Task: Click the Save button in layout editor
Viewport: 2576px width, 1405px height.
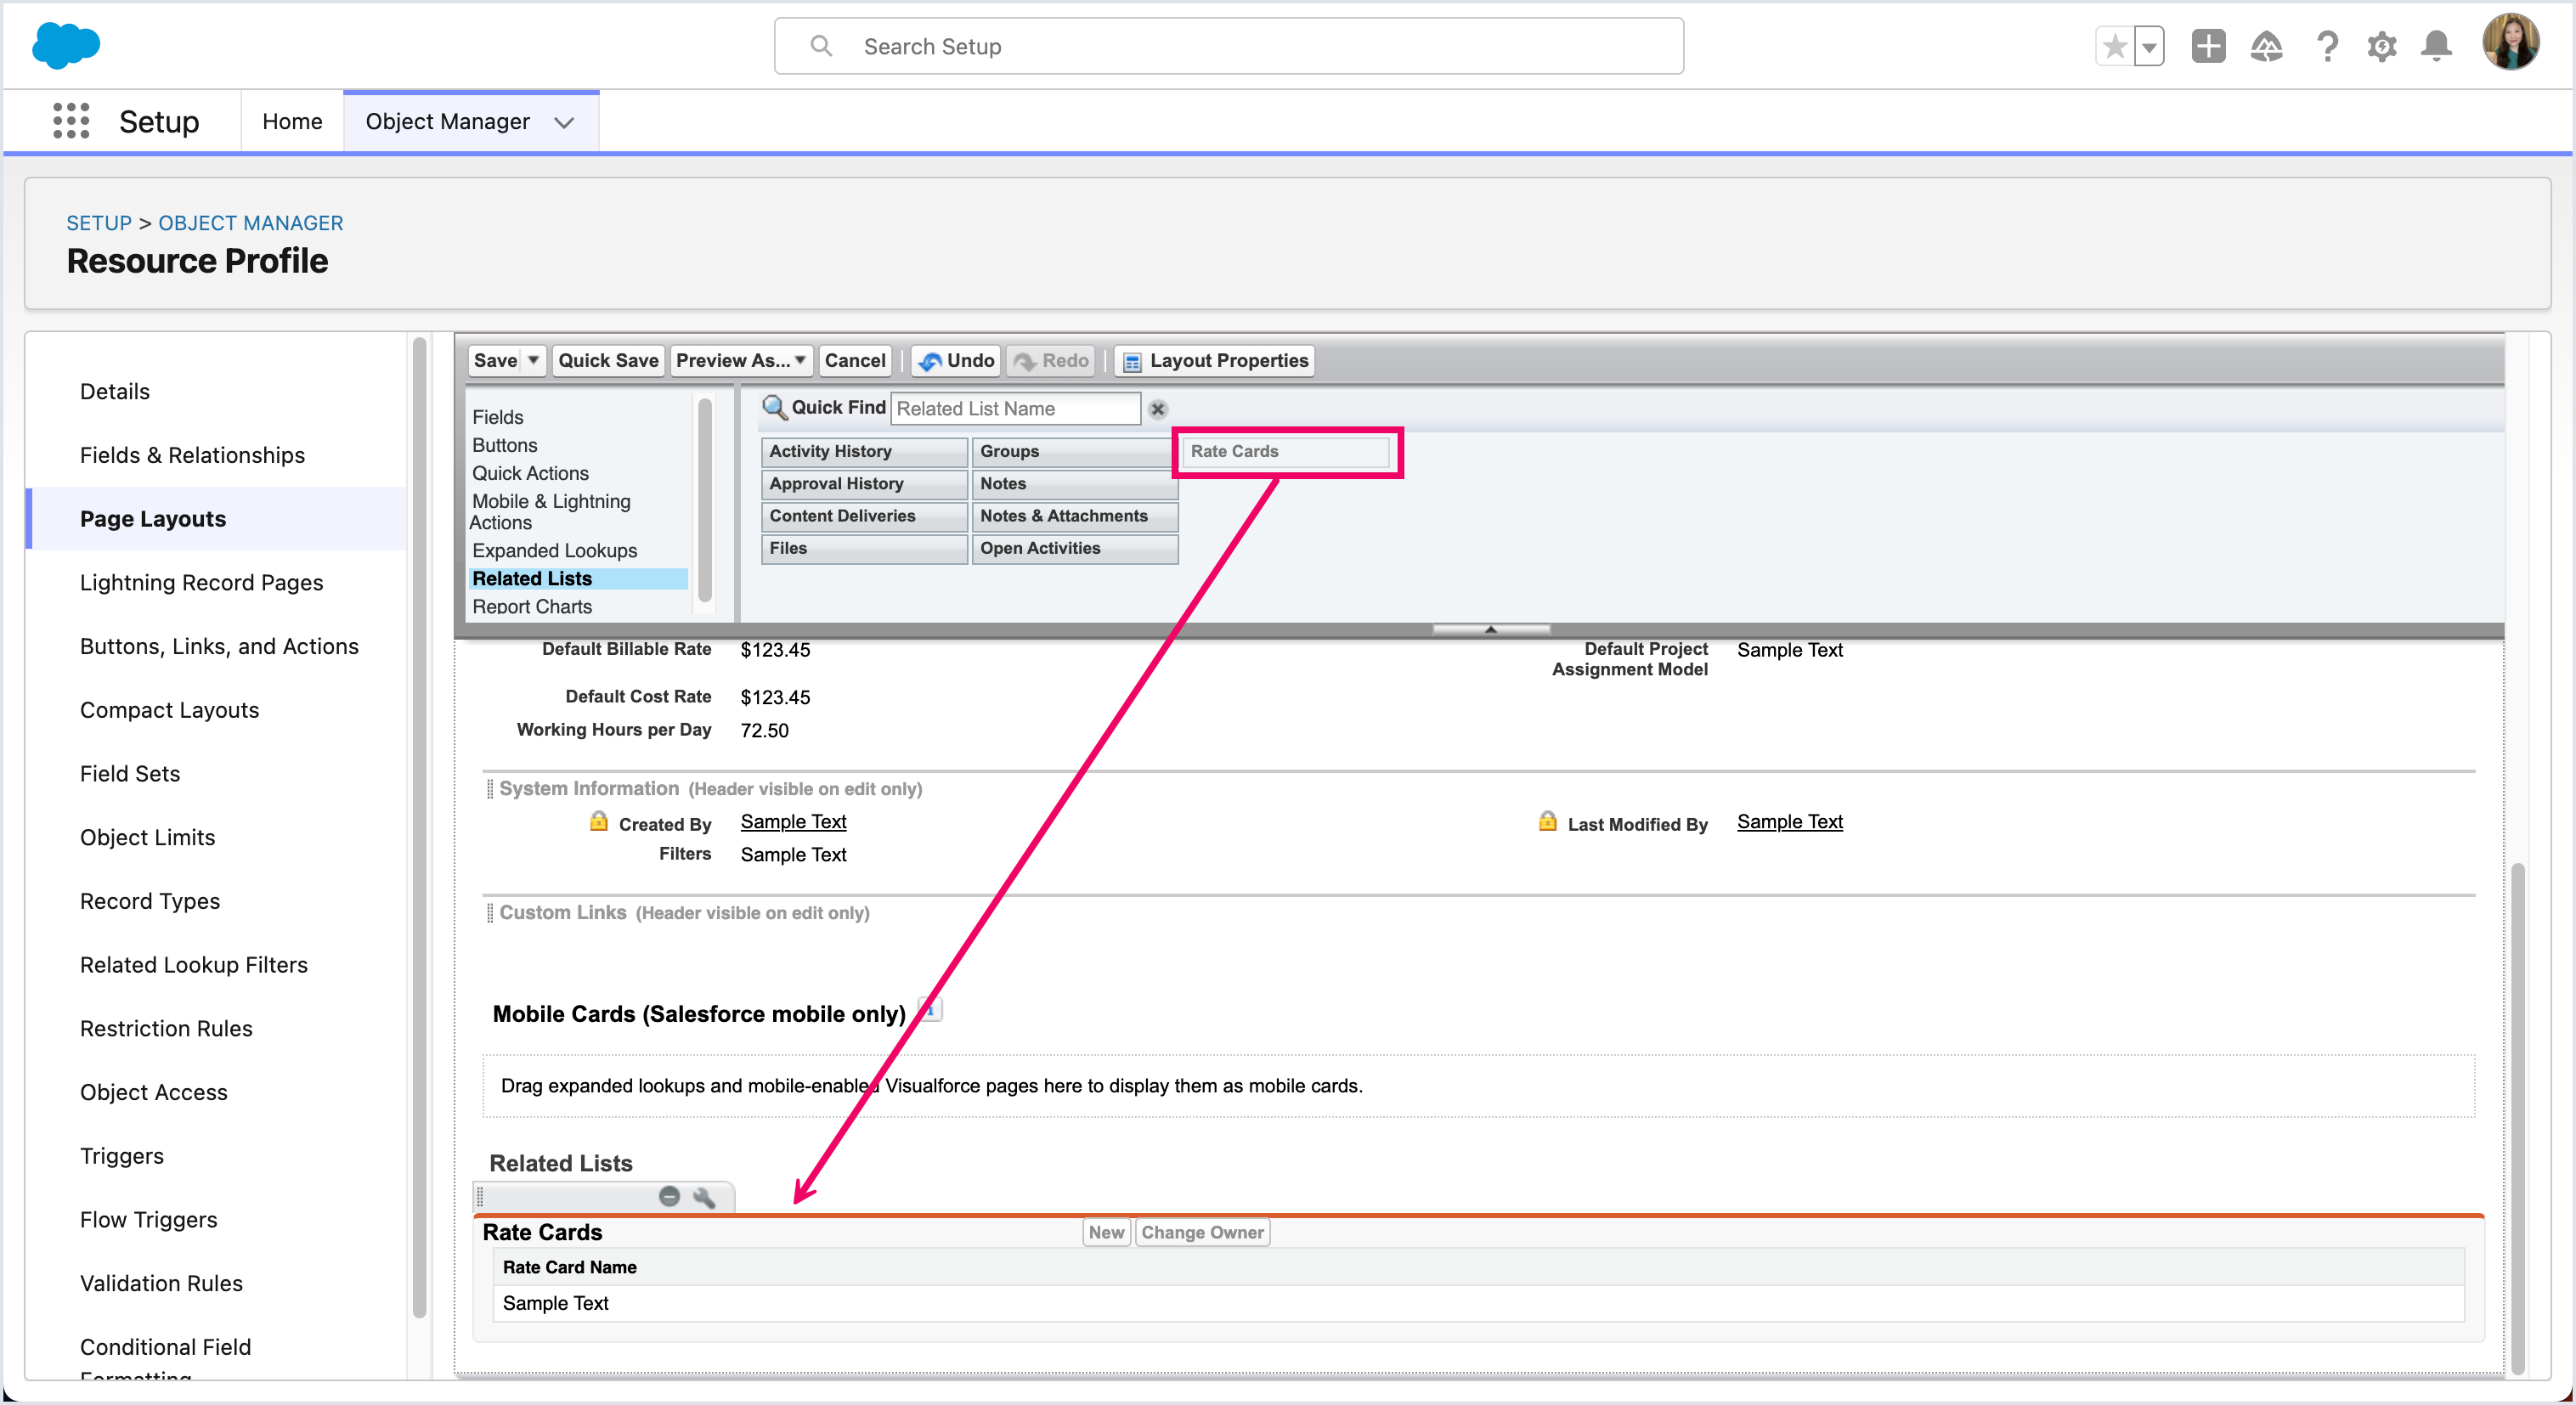Action: (x=495, y=360)
